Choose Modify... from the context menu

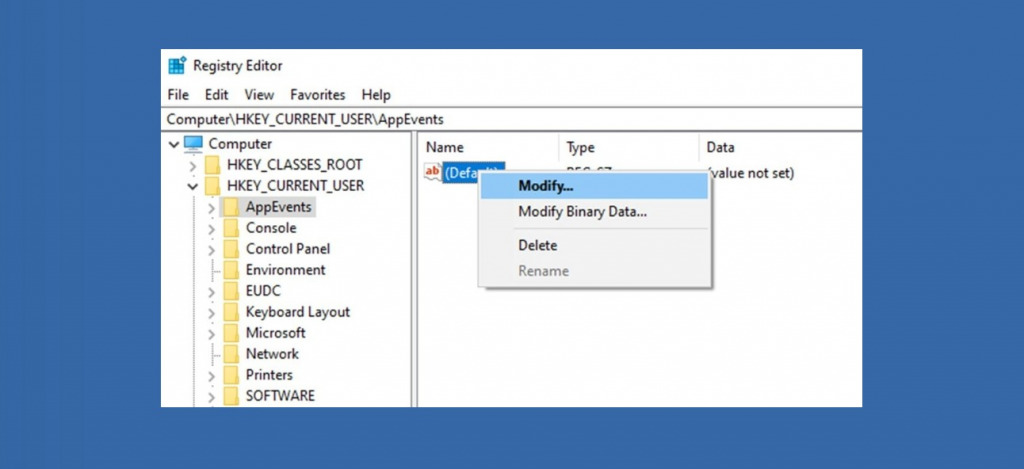click(545, 186)
